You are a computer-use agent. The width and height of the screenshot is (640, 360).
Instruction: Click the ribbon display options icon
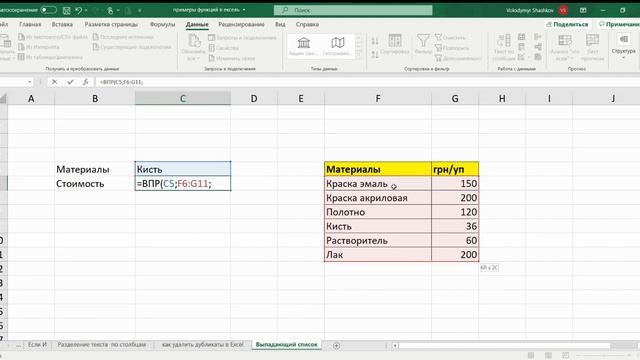click(x=583, y=10)
